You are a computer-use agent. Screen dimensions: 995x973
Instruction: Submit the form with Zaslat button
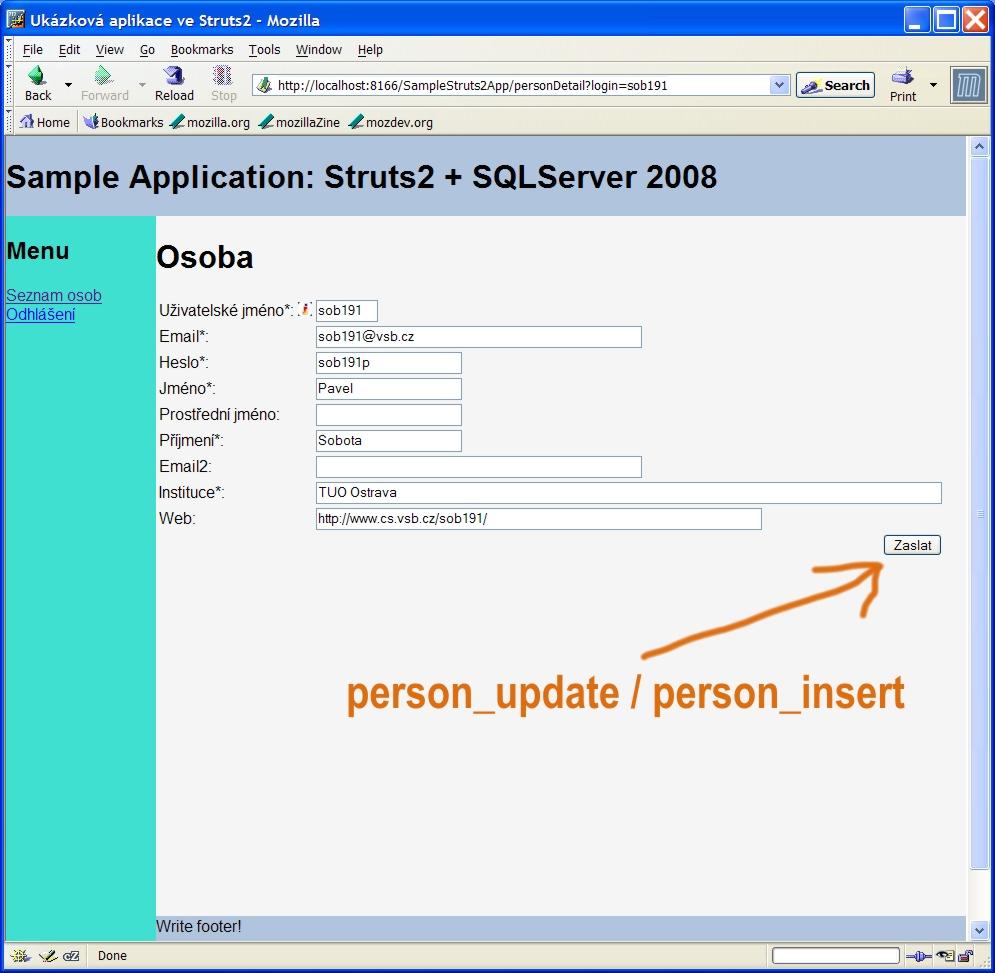[912, 545]
